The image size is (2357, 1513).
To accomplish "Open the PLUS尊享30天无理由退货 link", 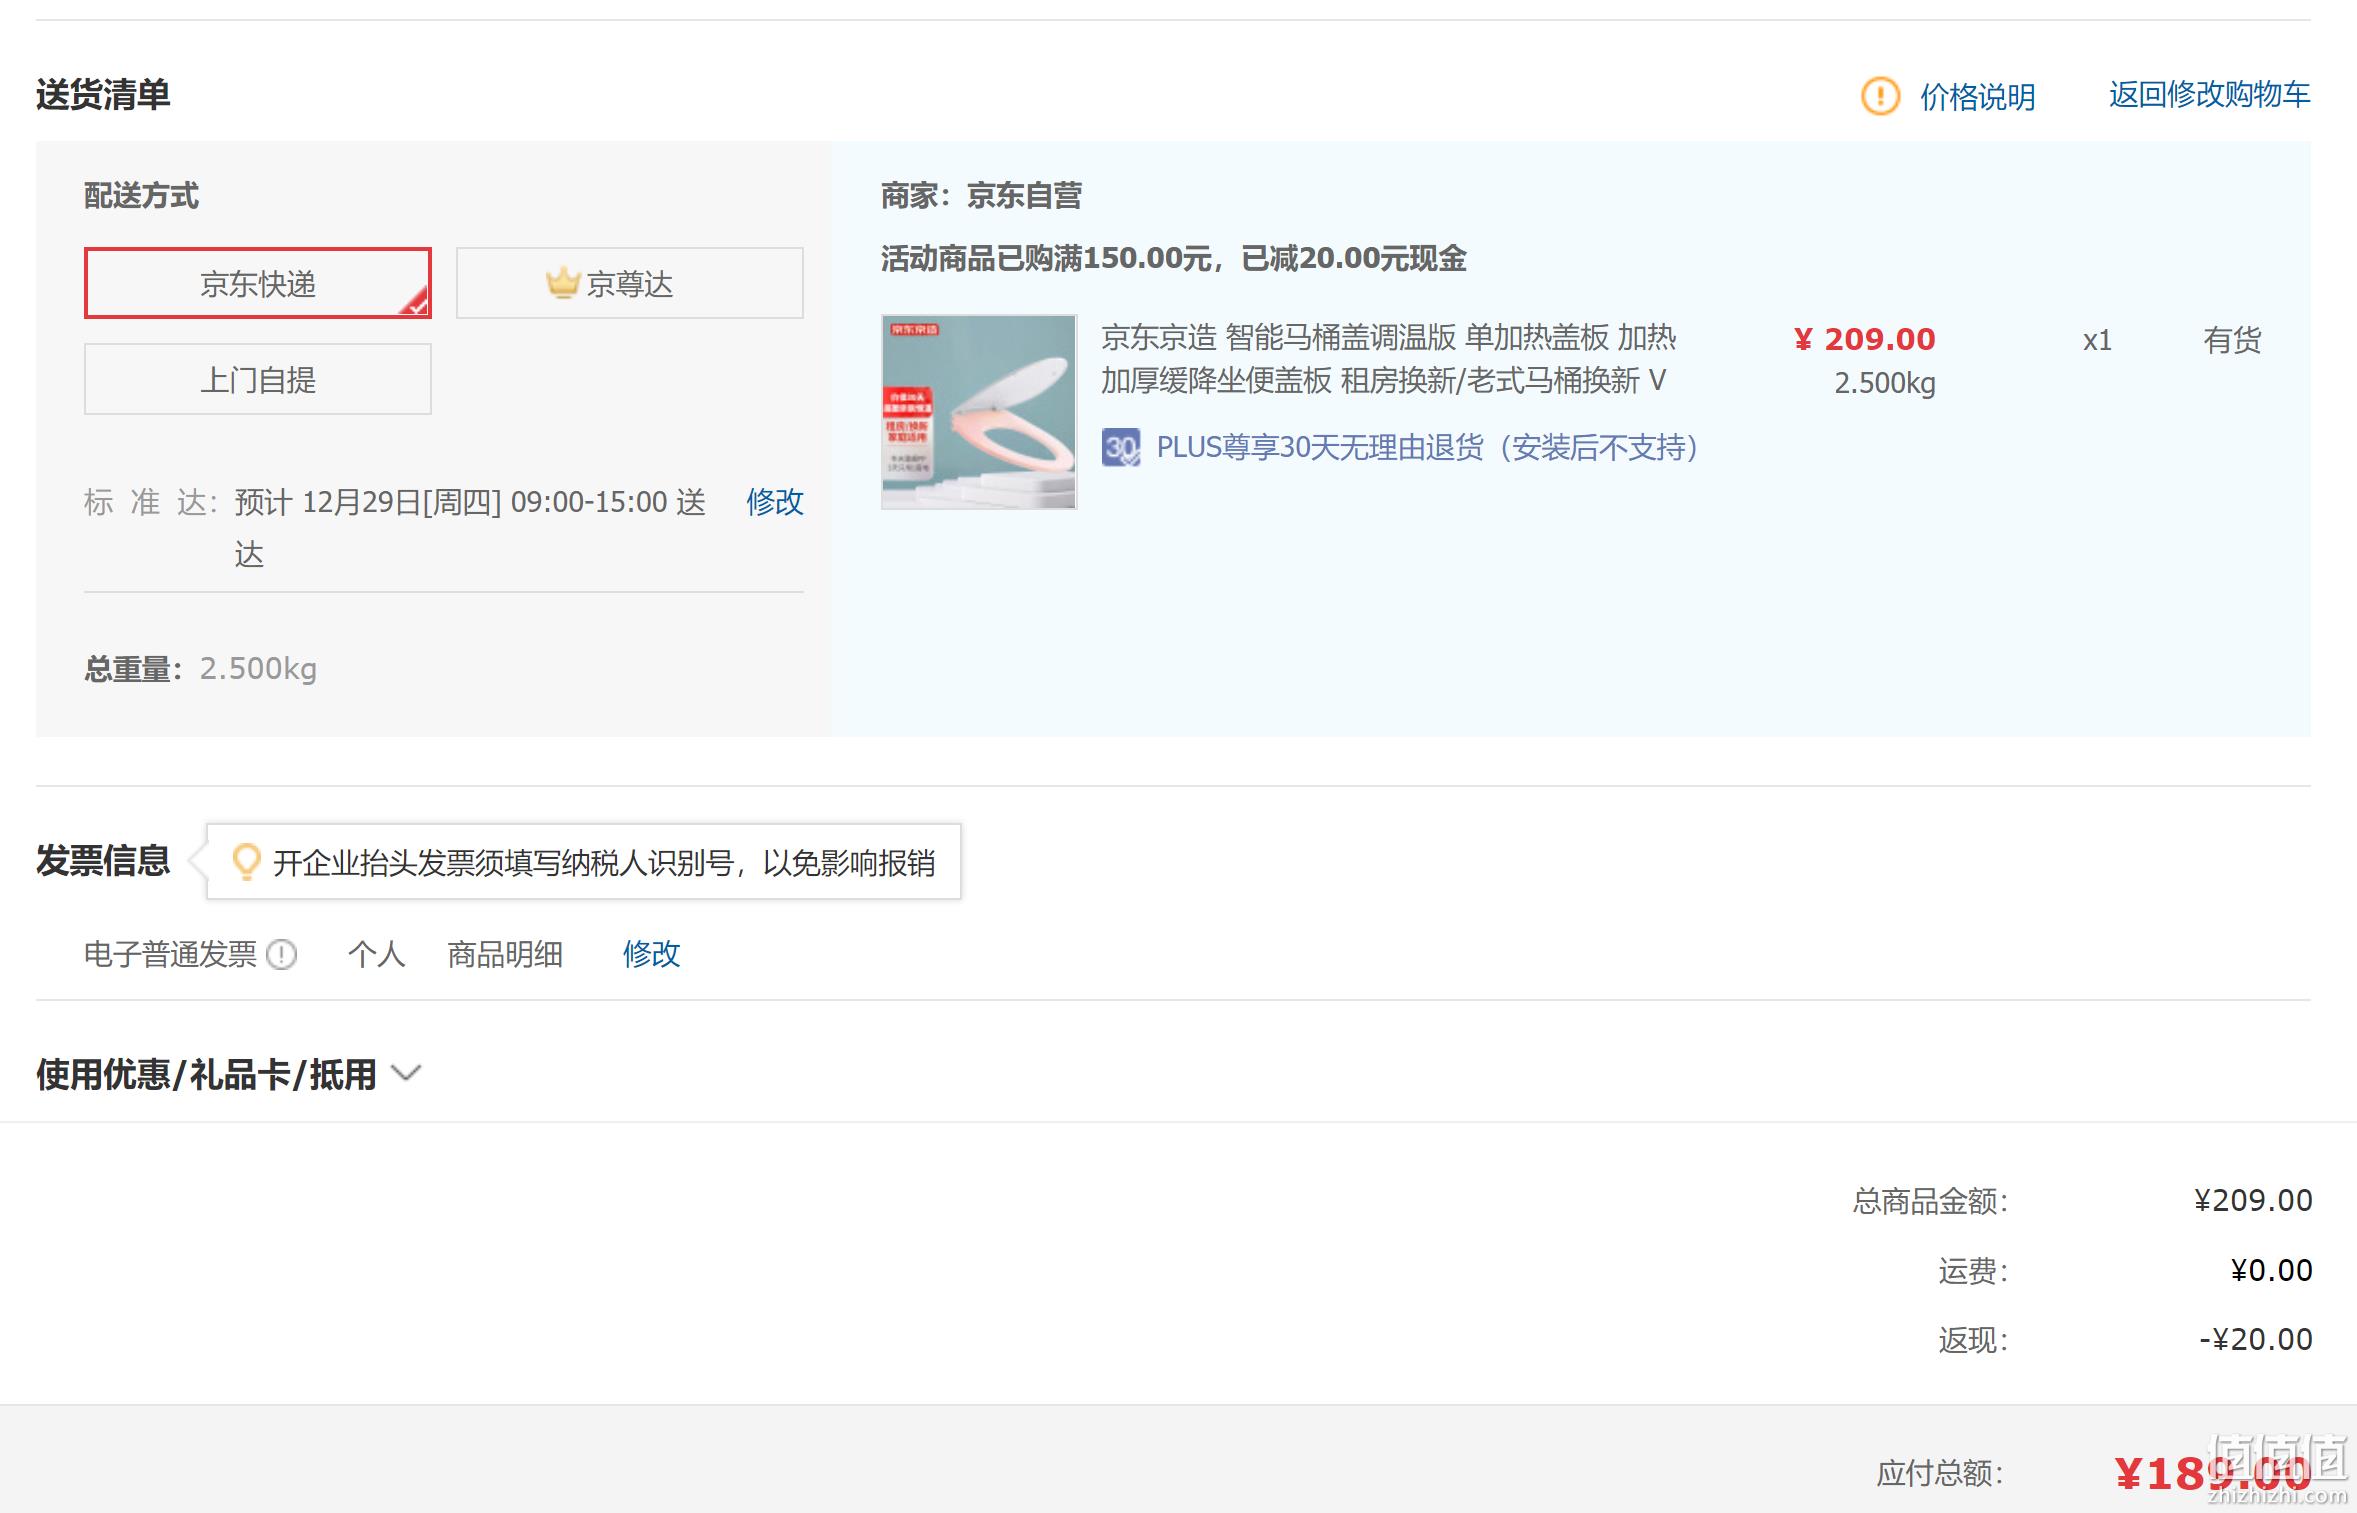I will pos(1427,447).
